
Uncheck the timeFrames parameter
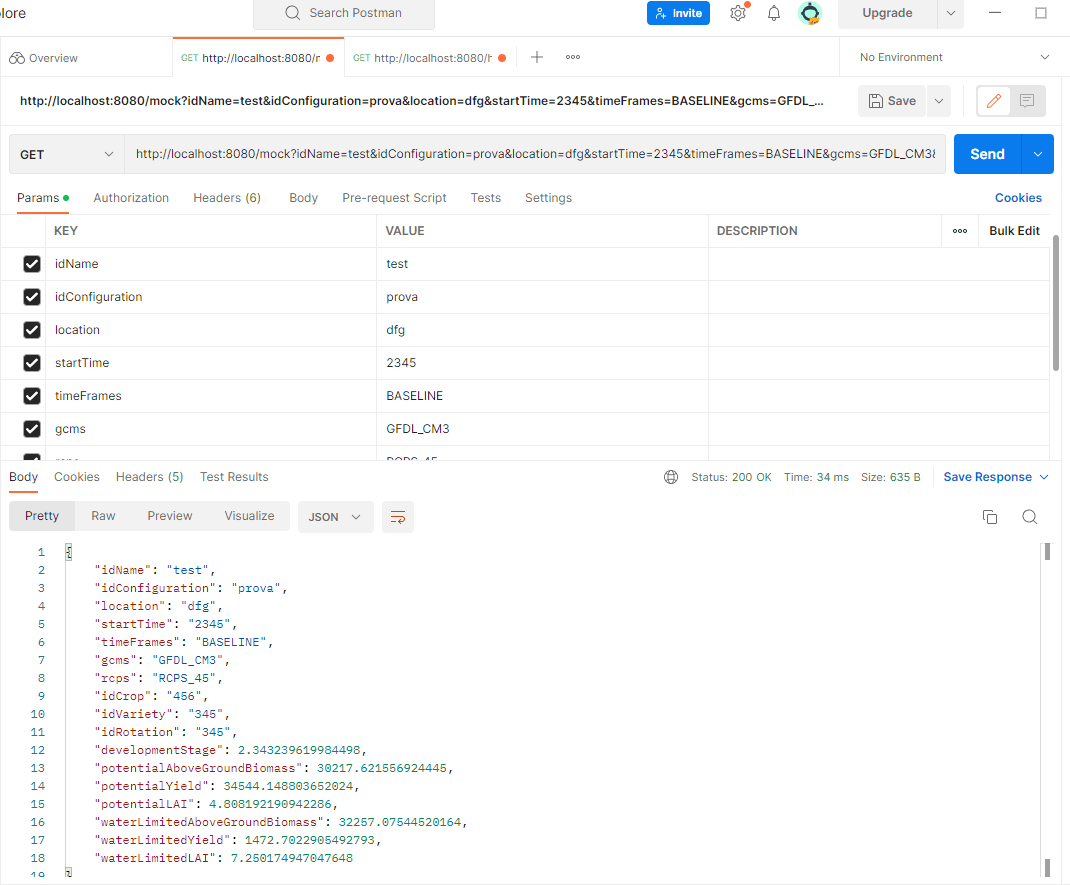(x=31, y=396)
